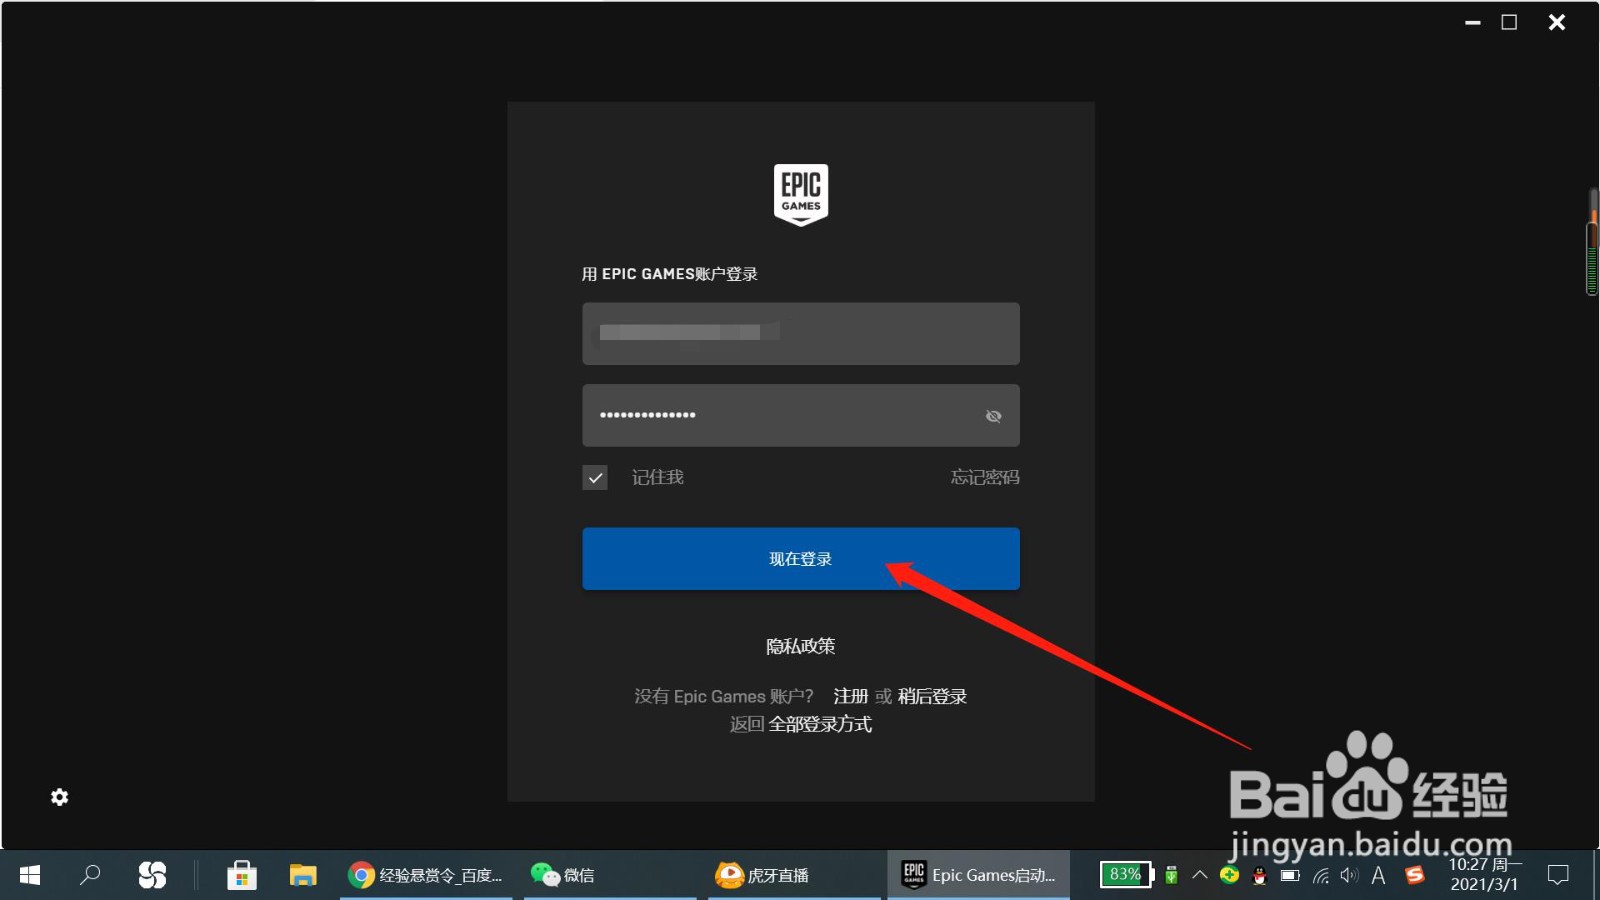Click the 注册 sign-up link

[x=851, y=696]
